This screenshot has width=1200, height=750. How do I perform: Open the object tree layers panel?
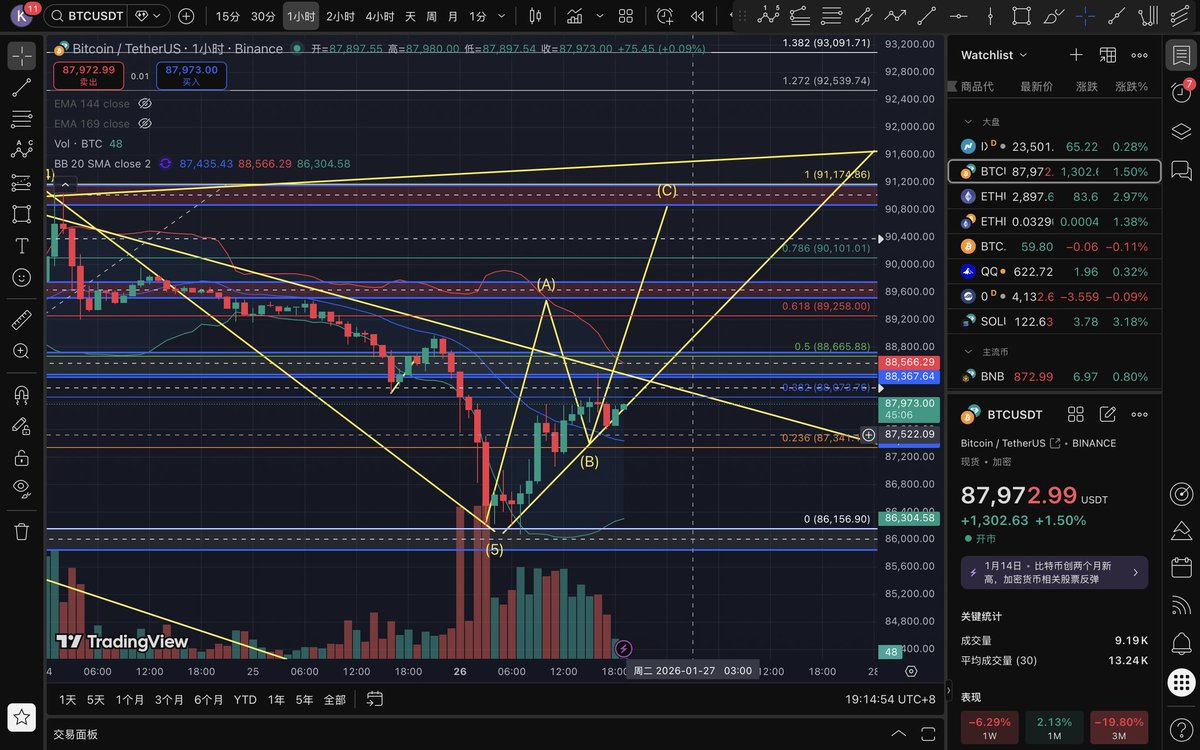pyautogui.click(x=1181, y=131)
